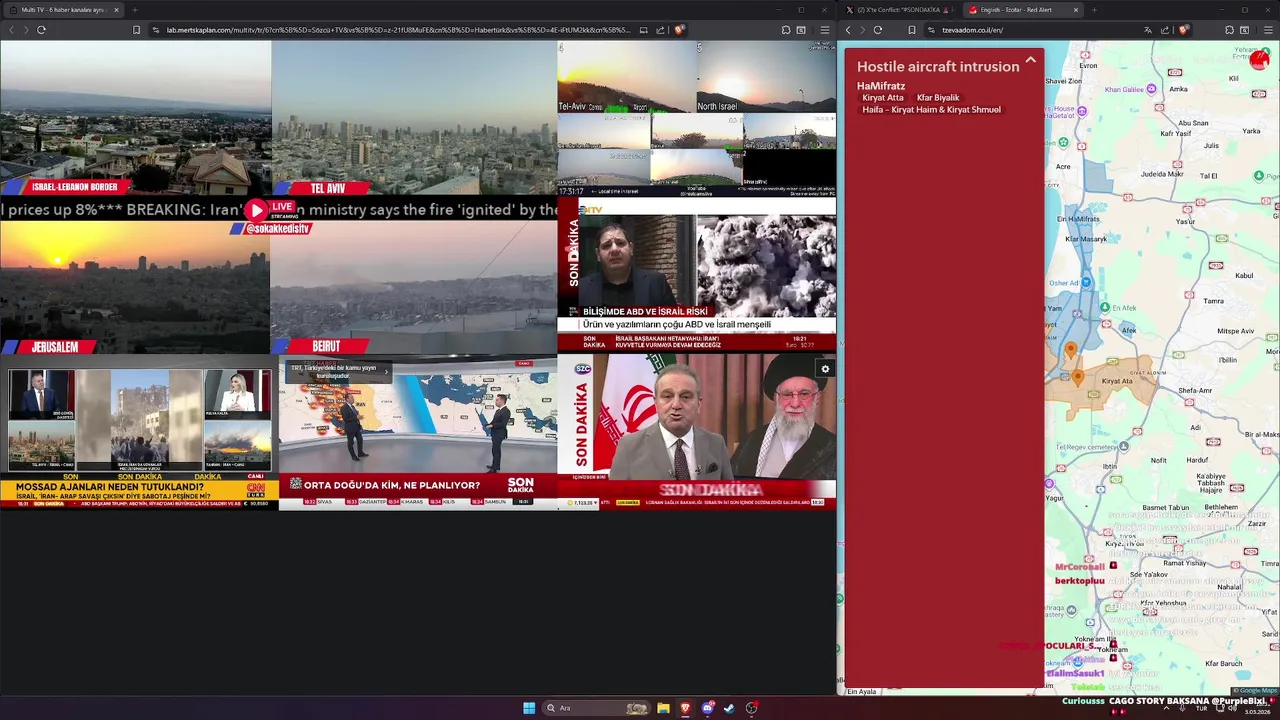Click the 'Orta Doğu'da kim, ne planlıyor' stream
Screen dimensions: 1280x720
418,433
